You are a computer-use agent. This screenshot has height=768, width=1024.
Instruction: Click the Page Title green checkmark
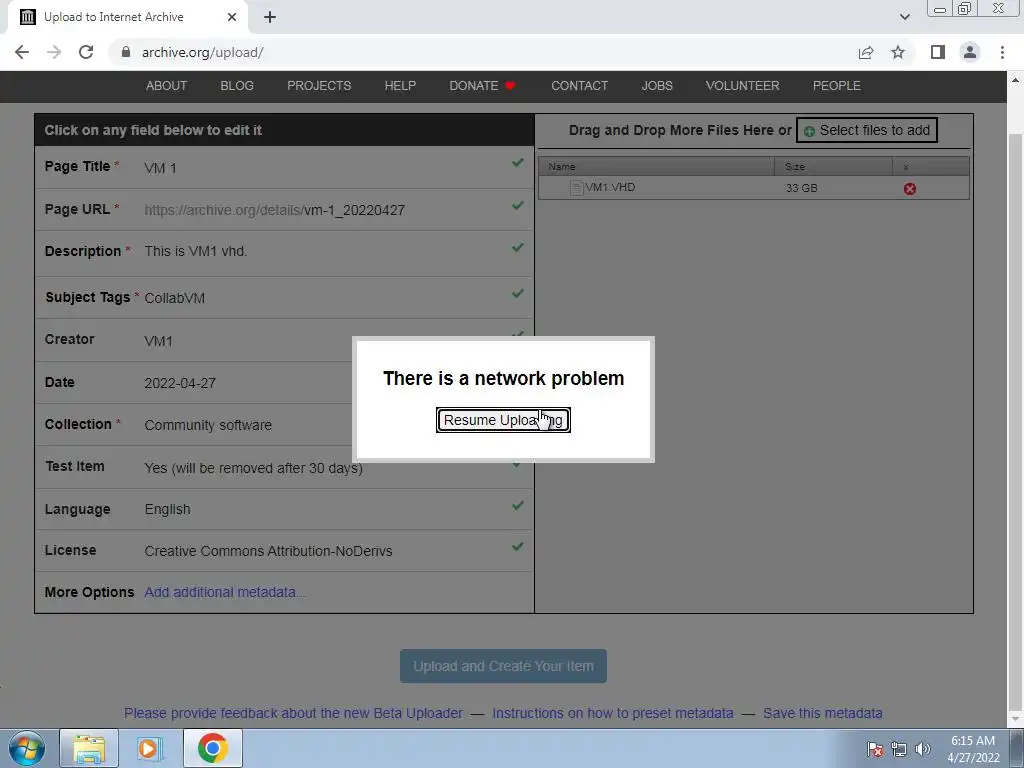[x=517, y=163]
